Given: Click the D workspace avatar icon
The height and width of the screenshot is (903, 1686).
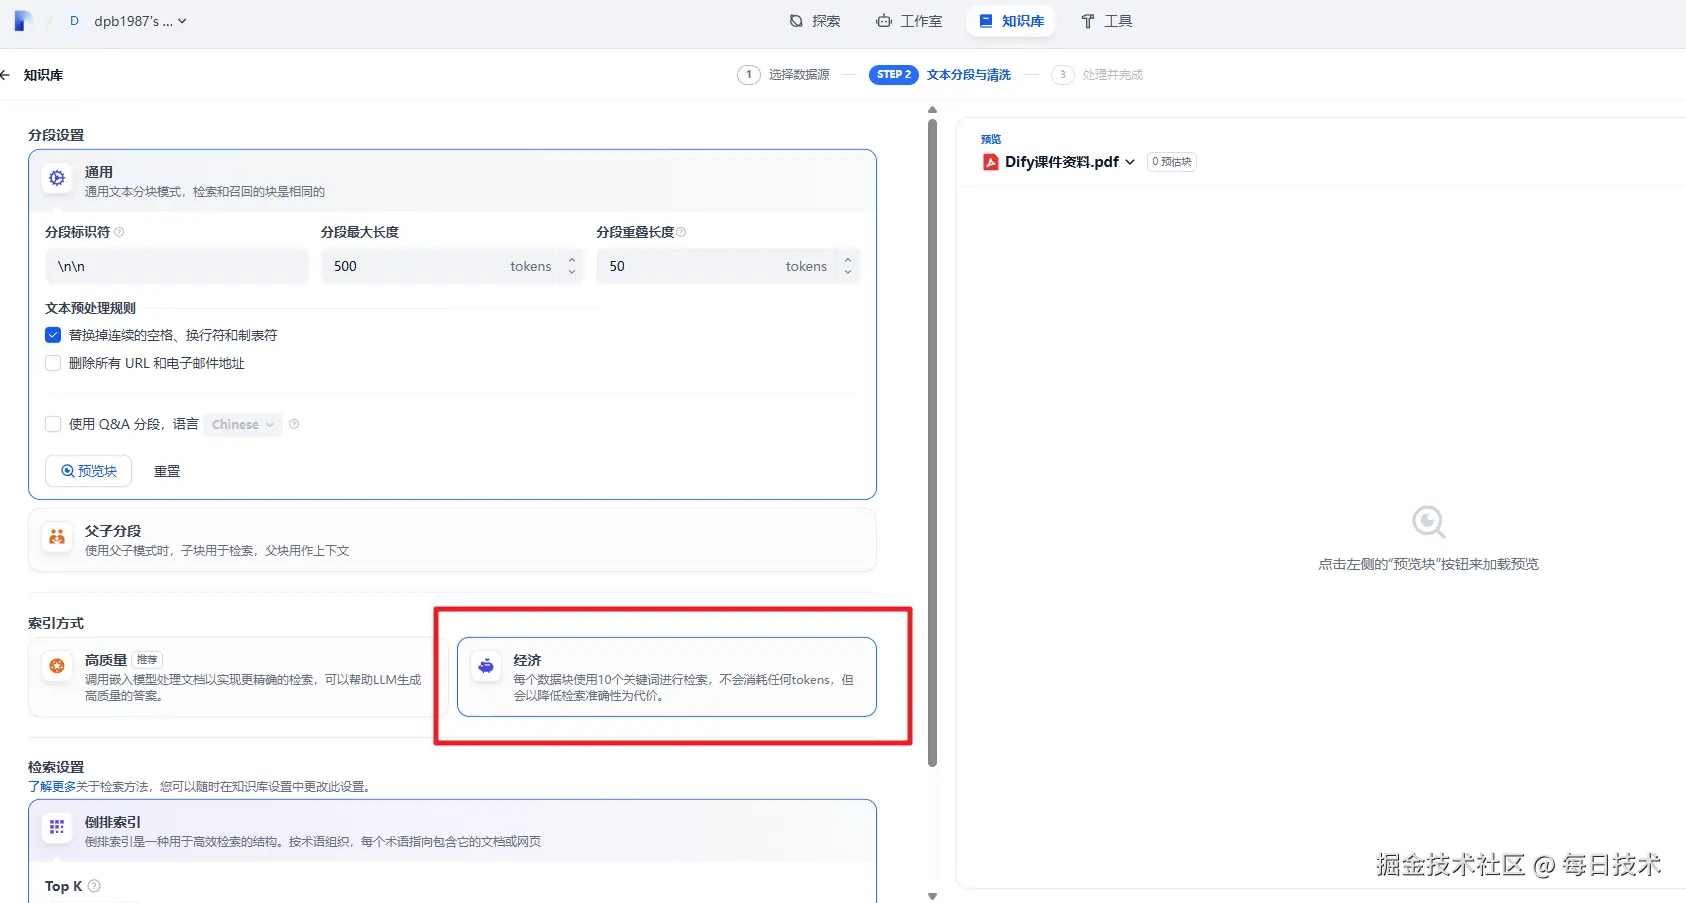Looking at the screenshot, I should pos(74,21).
